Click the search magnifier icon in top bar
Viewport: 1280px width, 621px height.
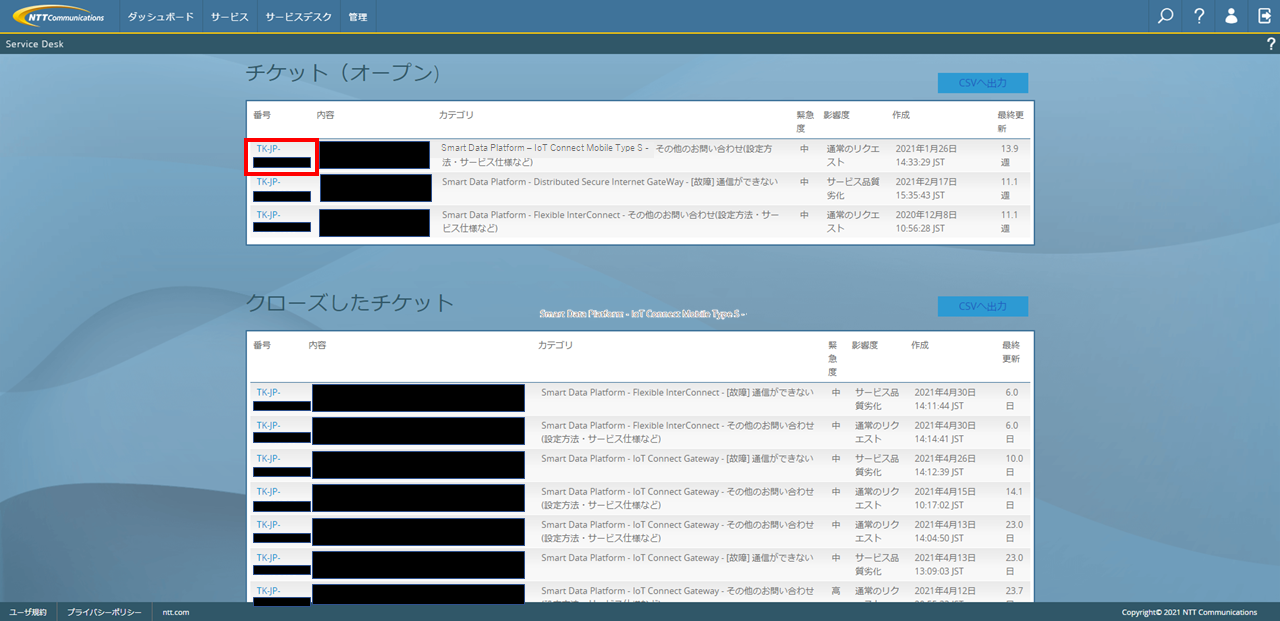point(1165,16)
